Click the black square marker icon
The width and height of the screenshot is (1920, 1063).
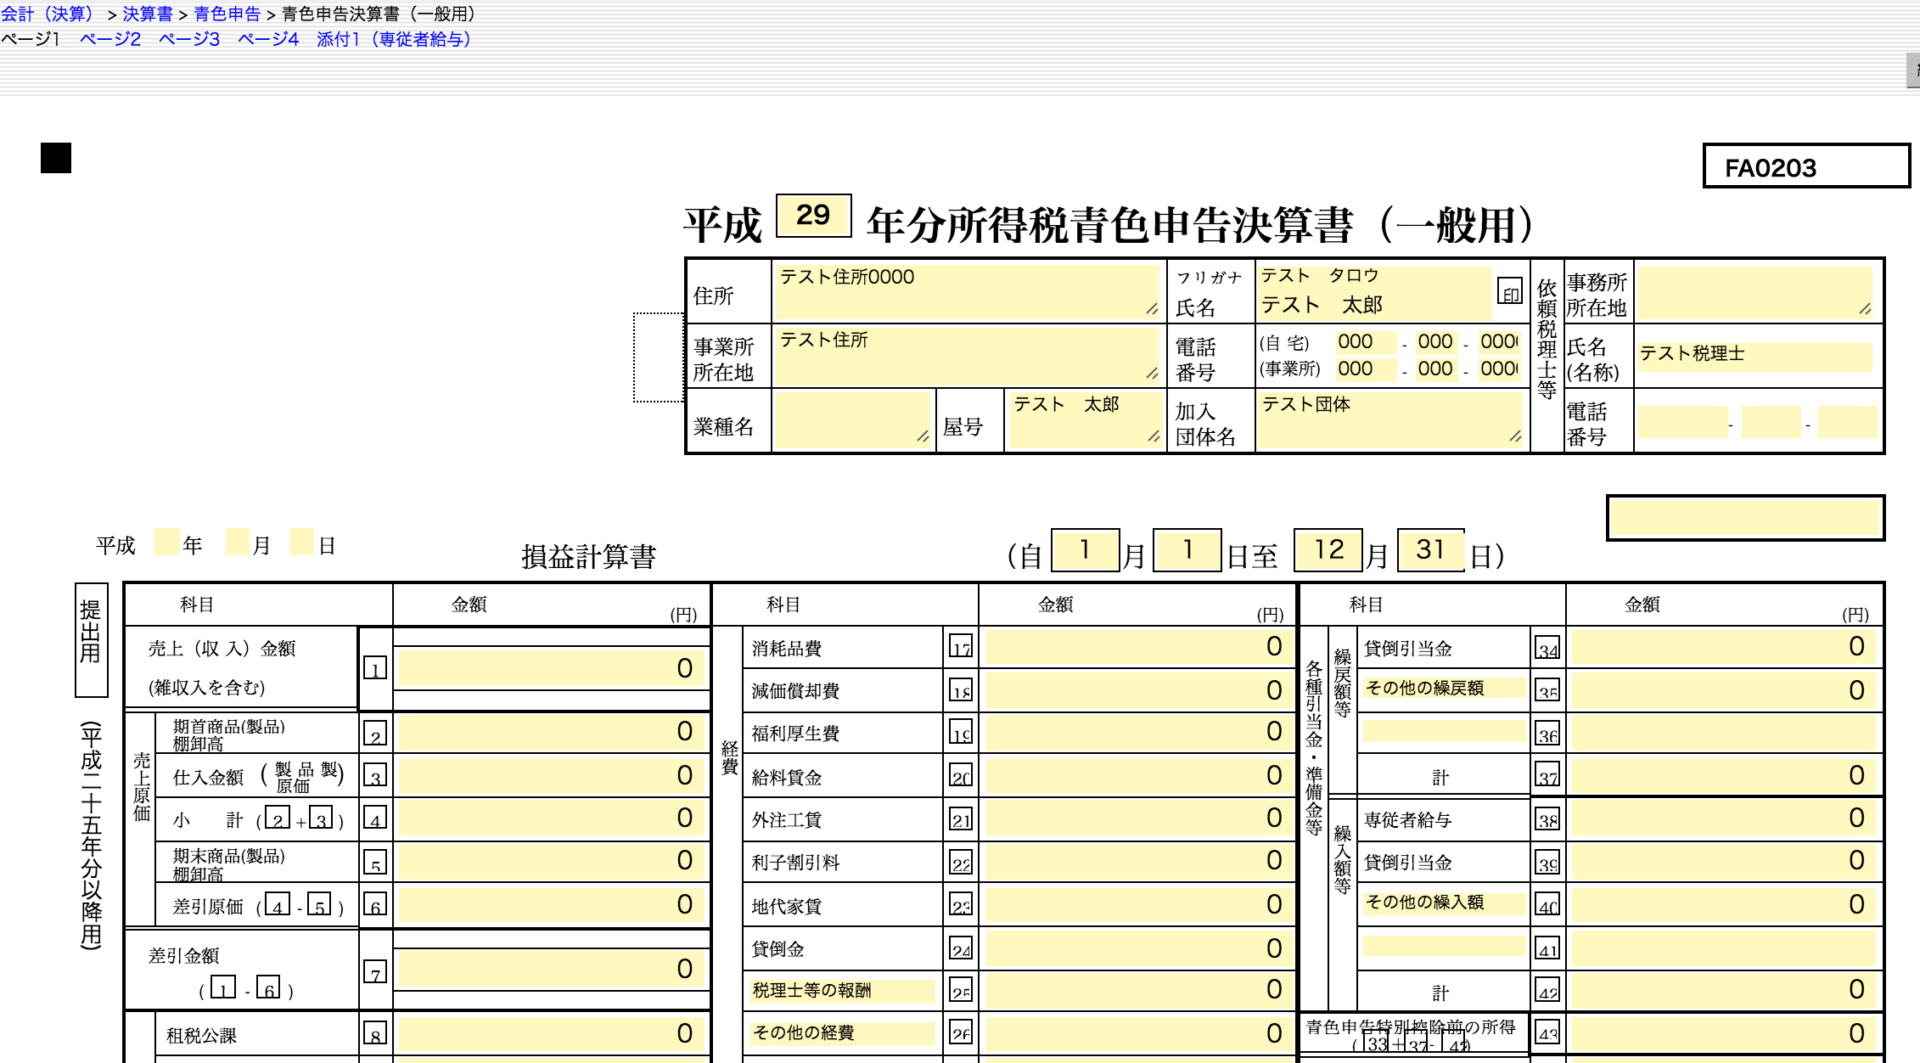[x=56, y=158]
